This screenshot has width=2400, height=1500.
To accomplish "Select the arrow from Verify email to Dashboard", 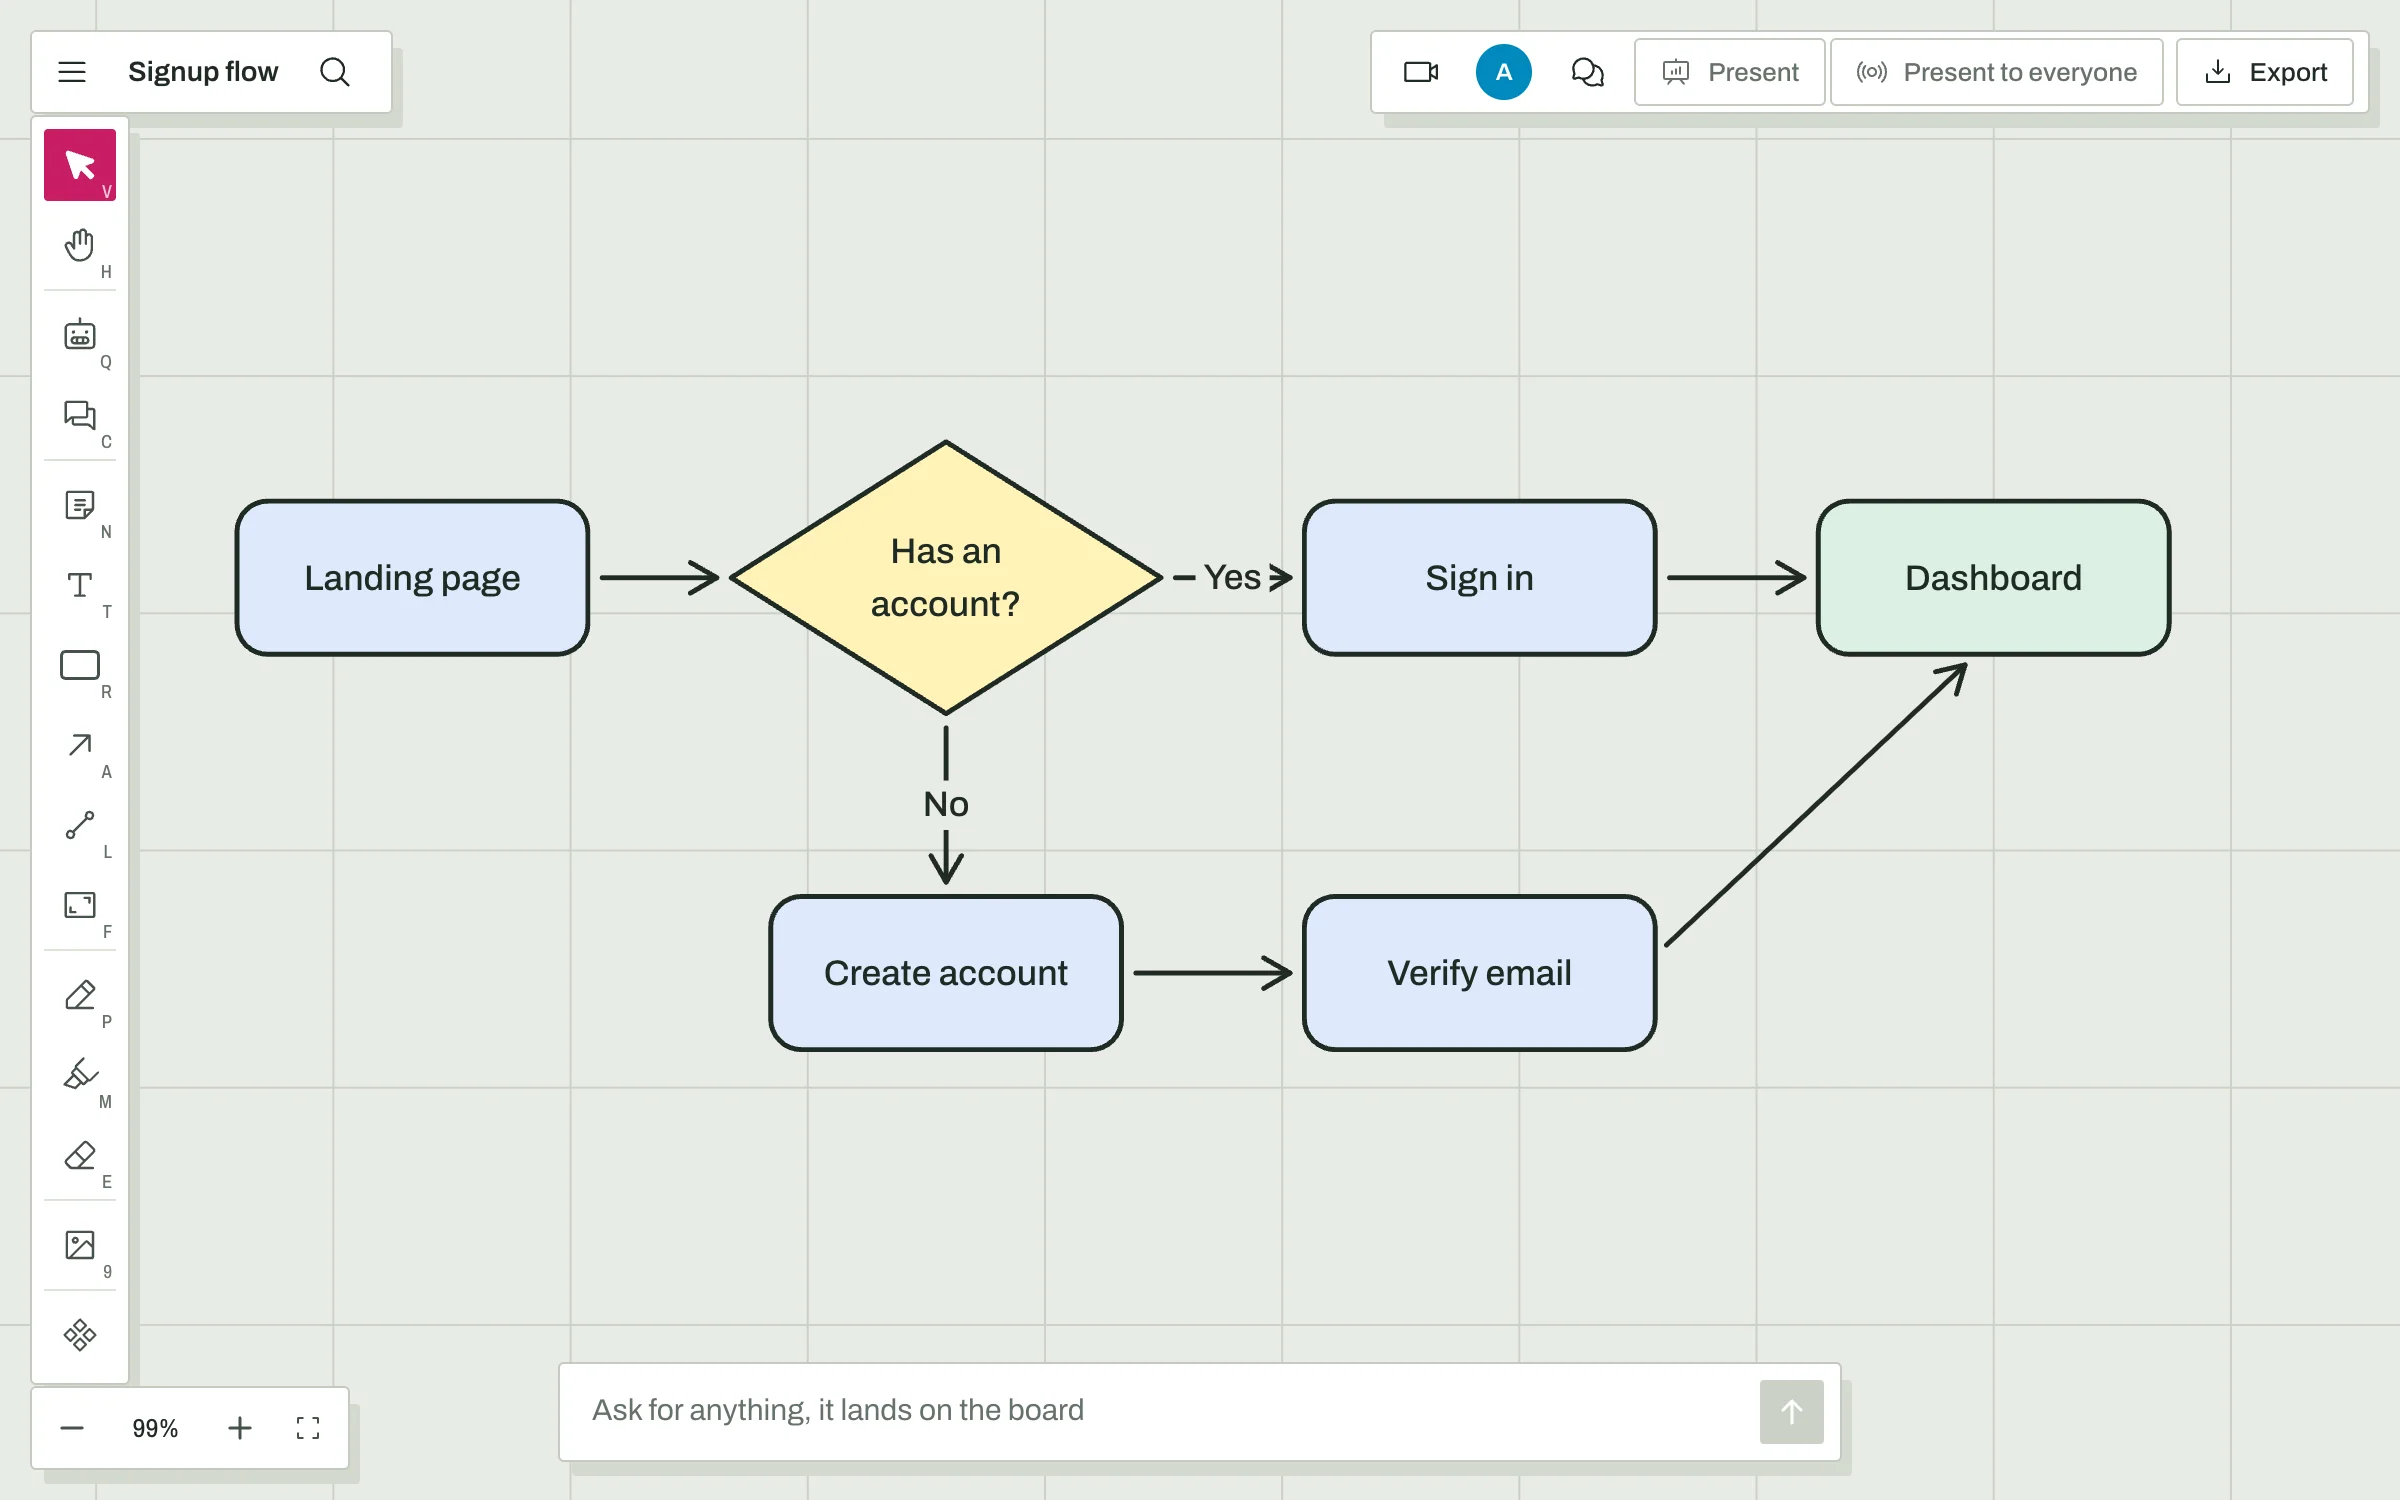I will point(1816,804).
